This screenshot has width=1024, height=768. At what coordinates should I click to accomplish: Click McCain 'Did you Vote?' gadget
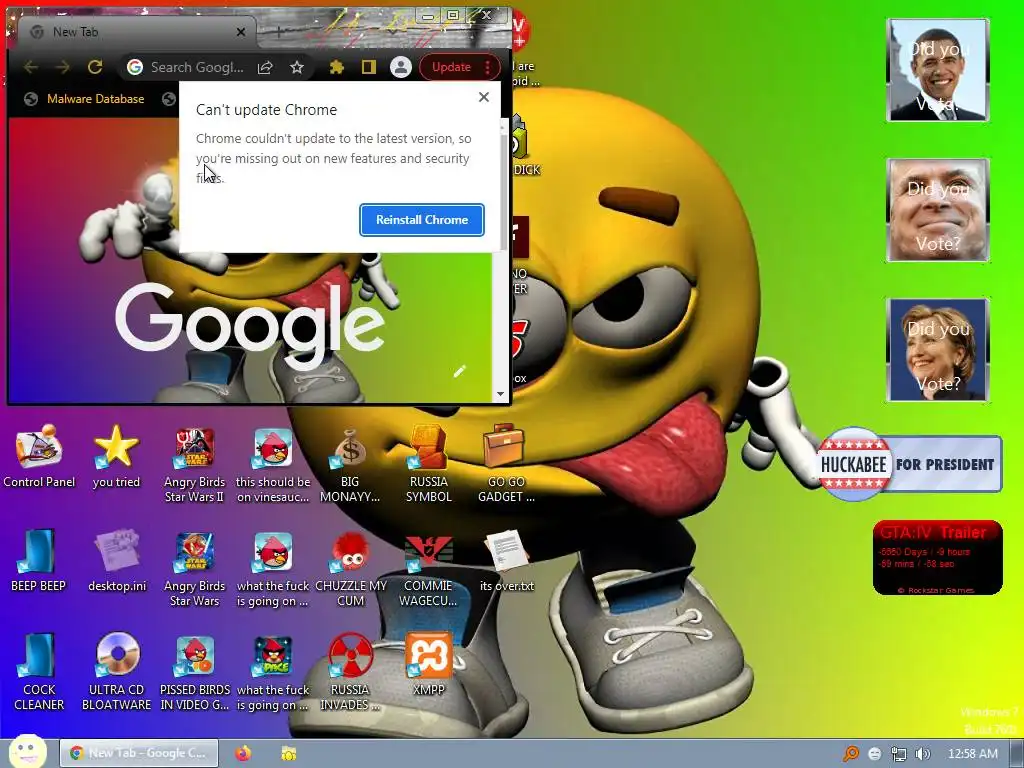[x=938, y=210]
